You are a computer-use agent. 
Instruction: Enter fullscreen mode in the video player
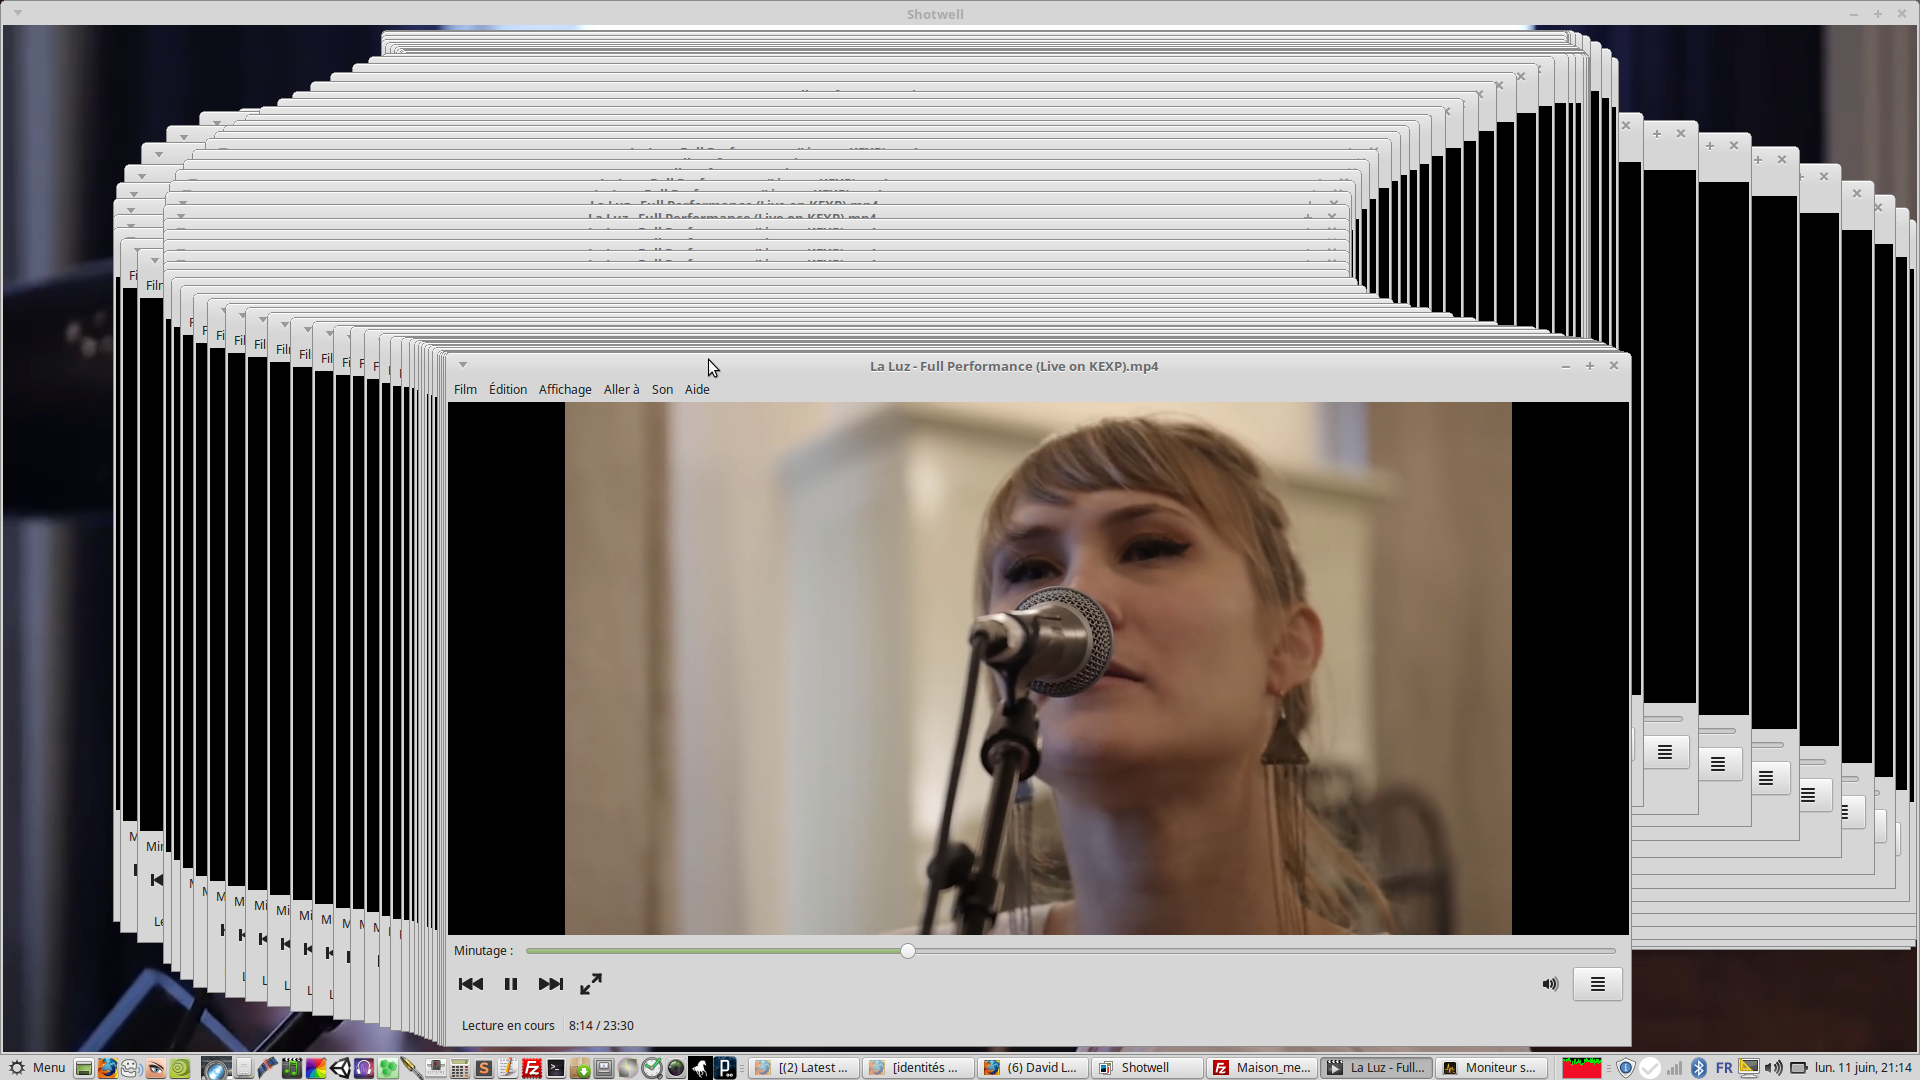click(x=591, y=984)
